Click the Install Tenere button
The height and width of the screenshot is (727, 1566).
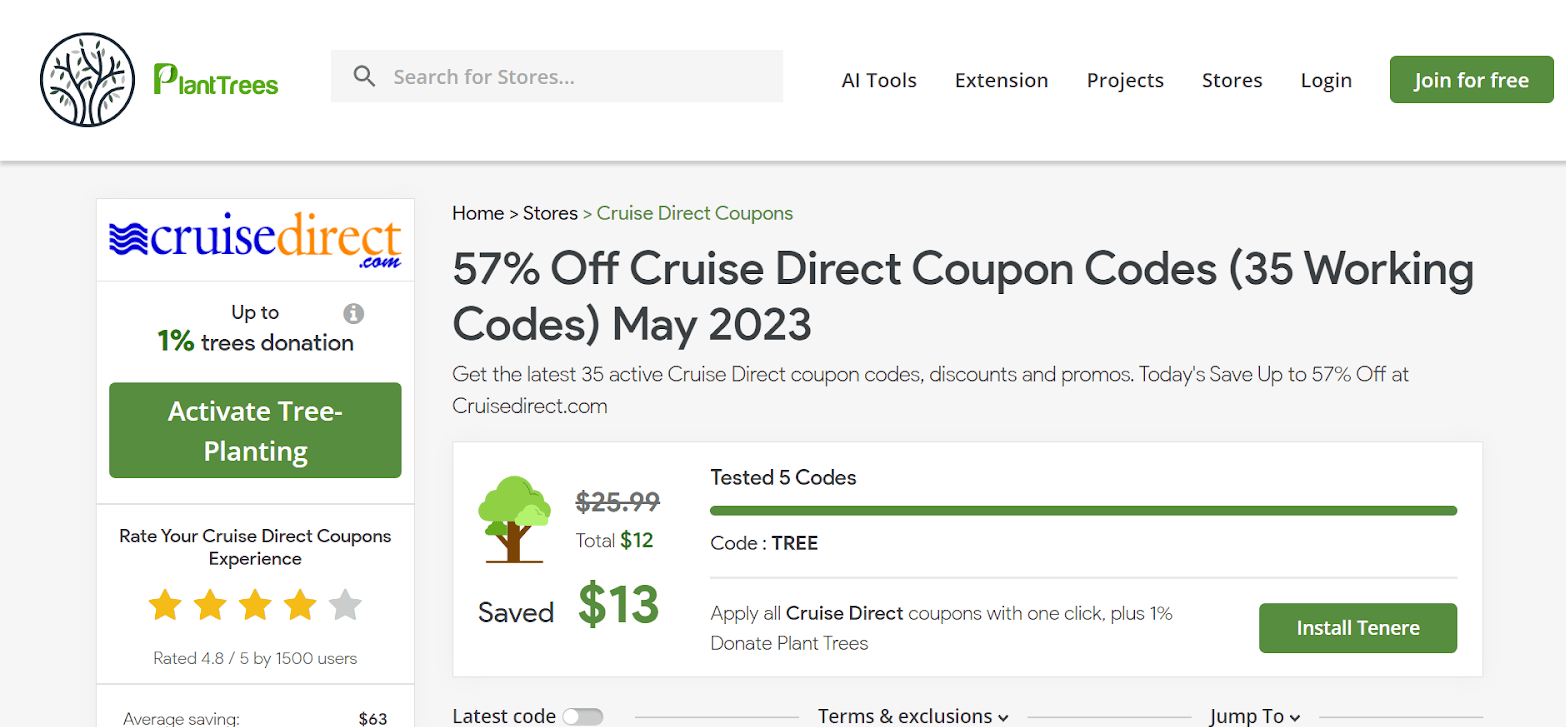point(1357,628)
